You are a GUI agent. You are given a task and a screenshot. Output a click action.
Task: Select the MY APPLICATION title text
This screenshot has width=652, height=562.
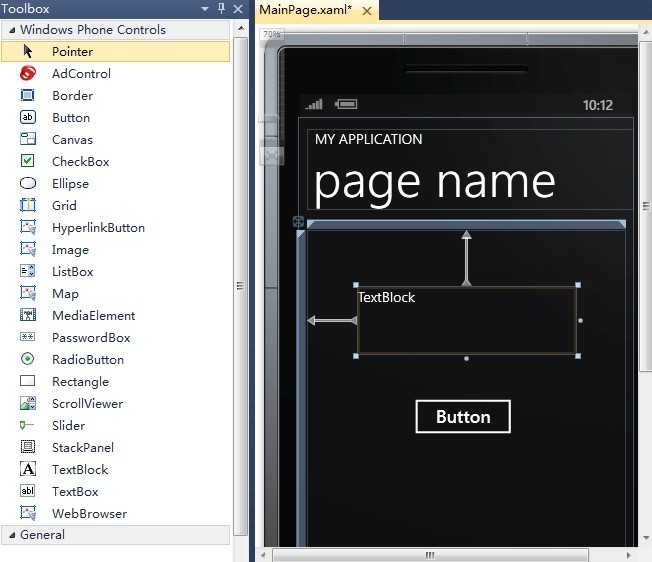368,139
